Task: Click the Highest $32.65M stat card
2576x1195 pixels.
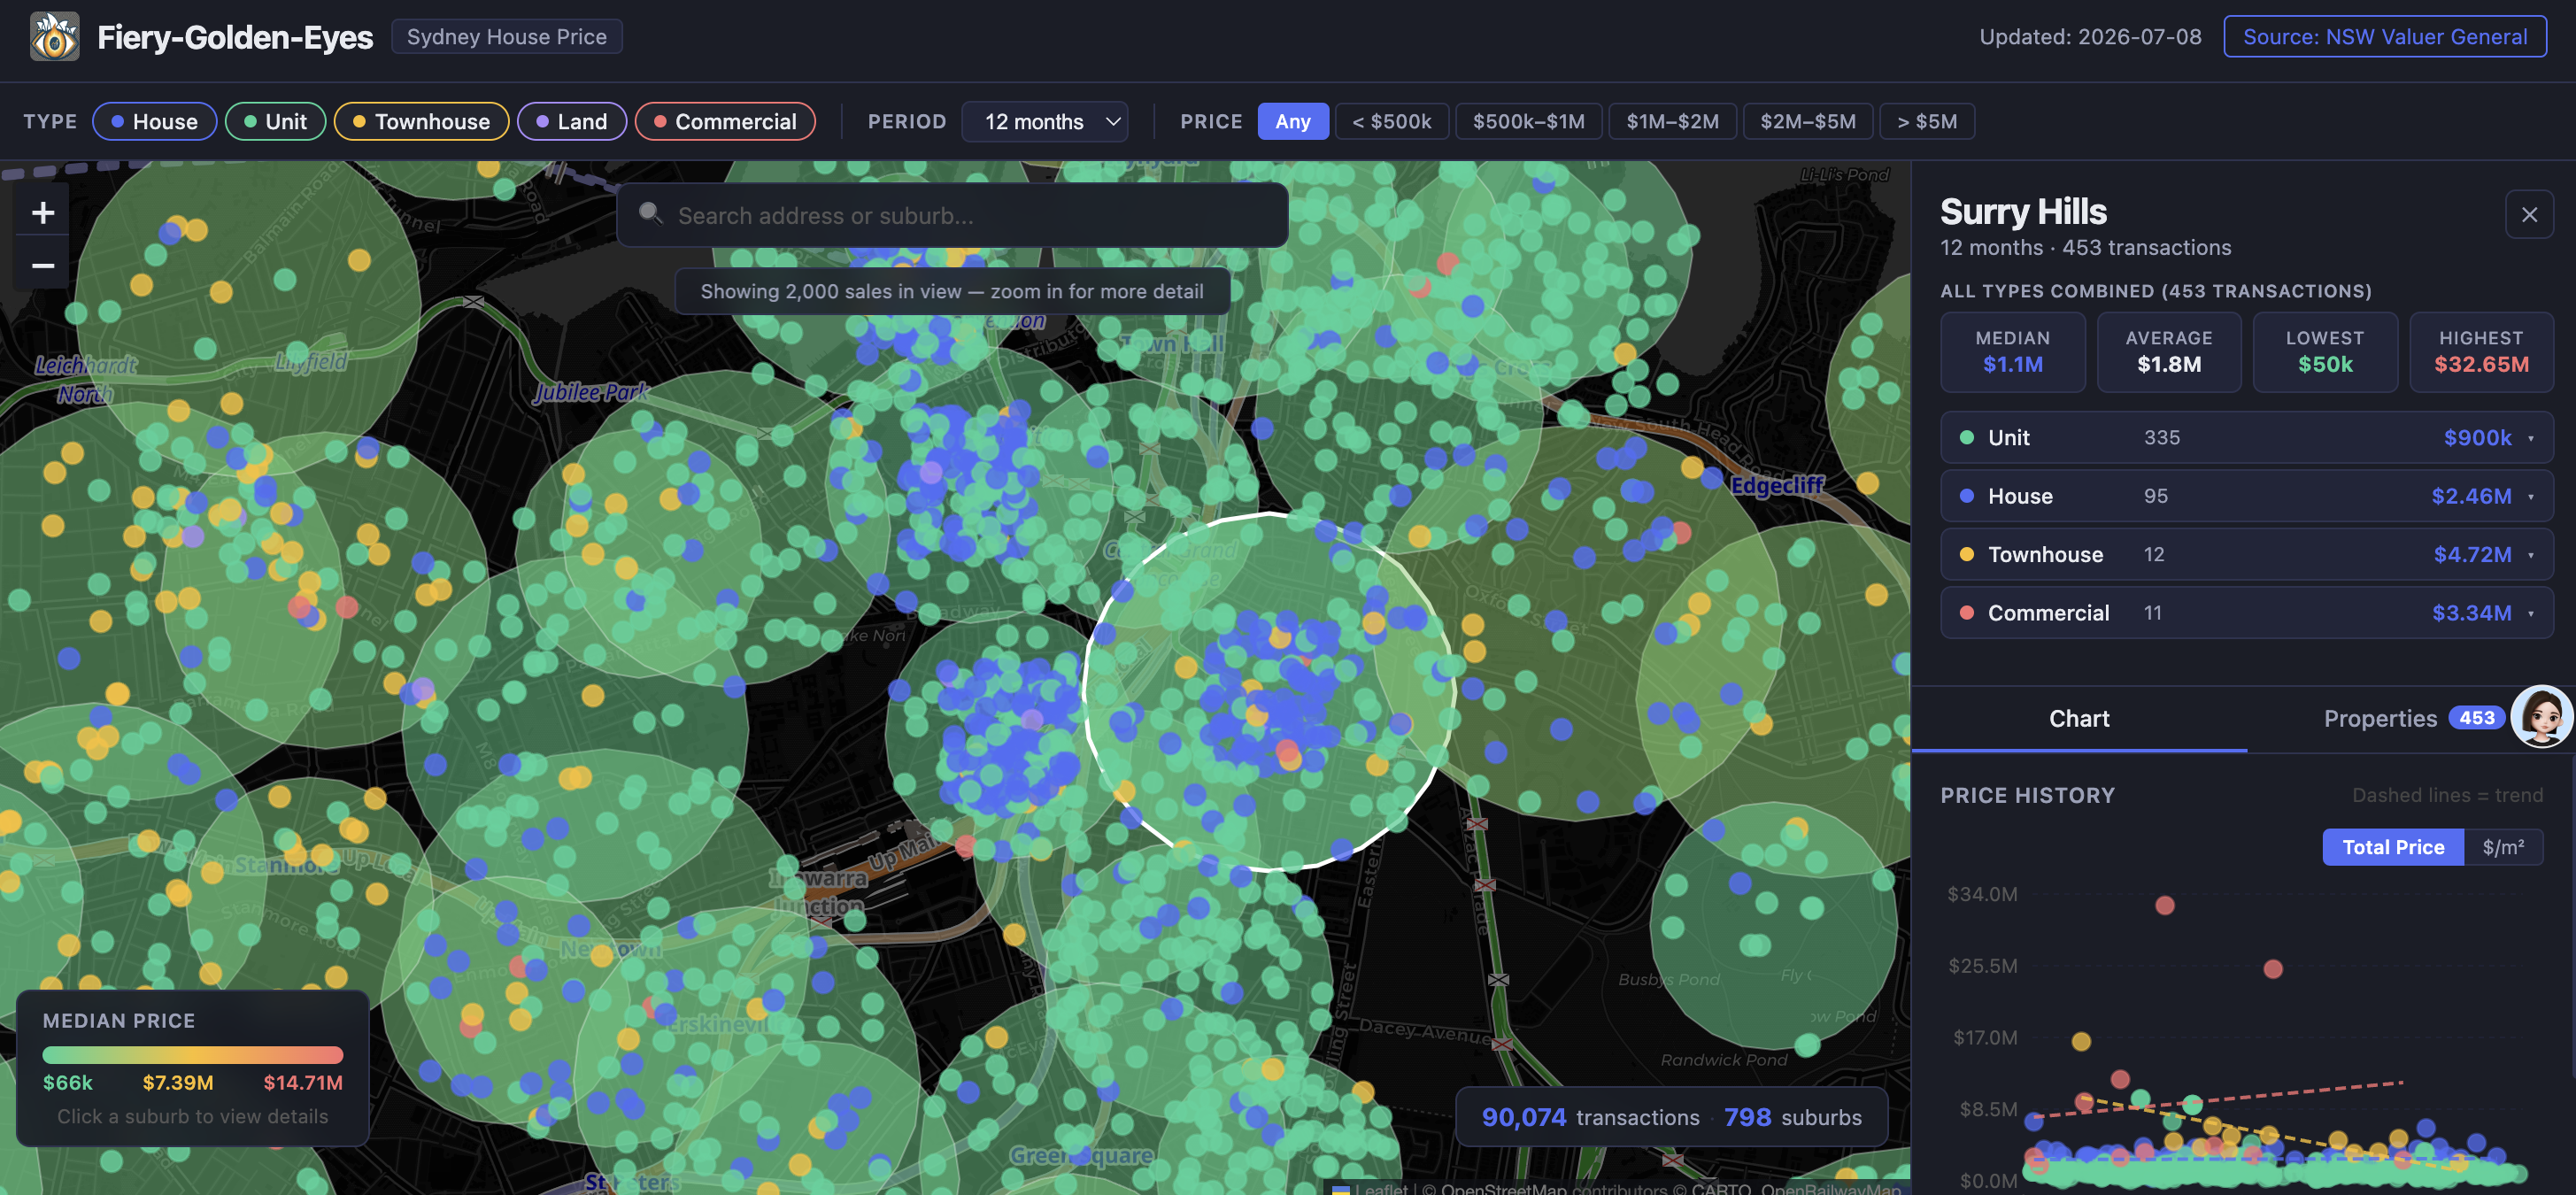Action: coord(2481,352)
